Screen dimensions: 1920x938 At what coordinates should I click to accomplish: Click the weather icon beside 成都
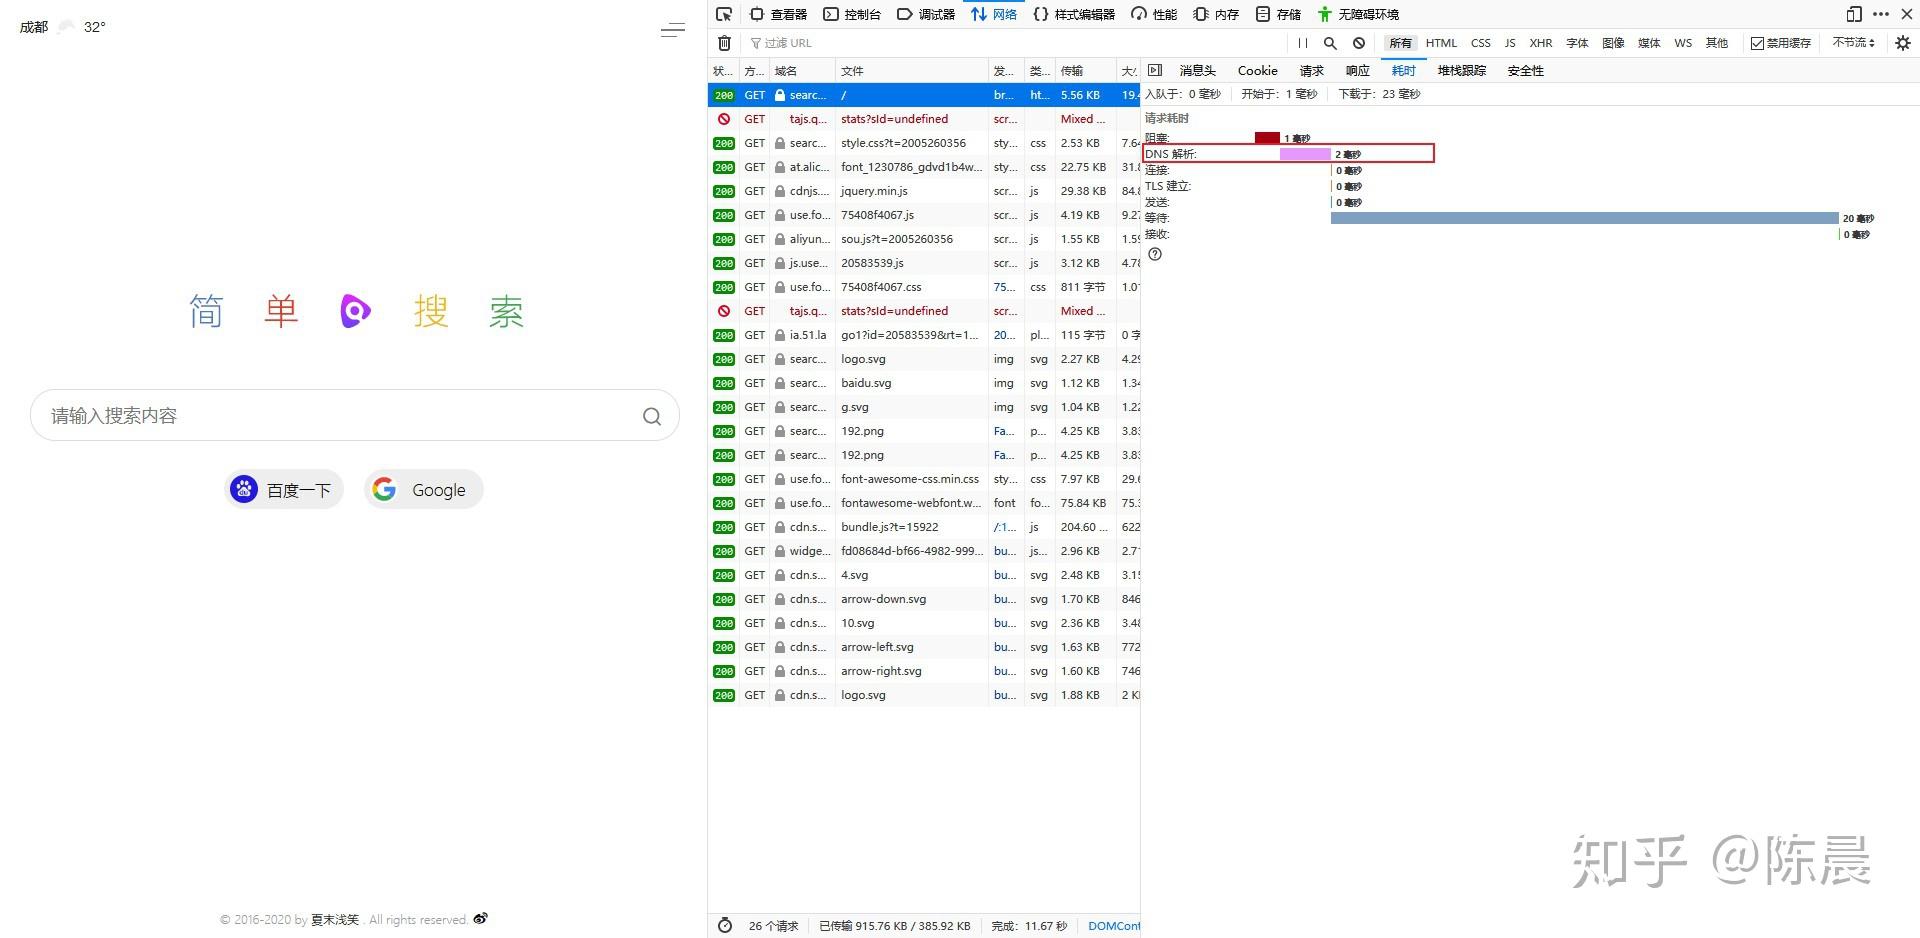(66, 27)
